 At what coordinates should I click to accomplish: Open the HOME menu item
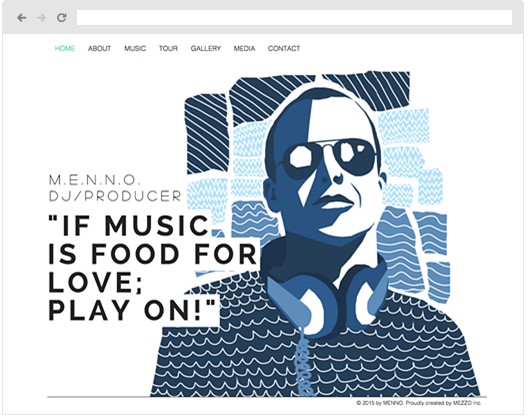pyautogui.click(x=65, y=49)
